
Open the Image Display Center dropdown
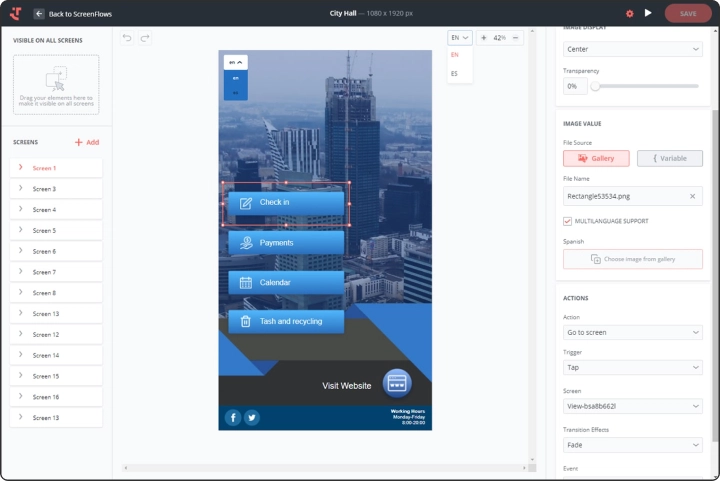(x=633, y=49)
